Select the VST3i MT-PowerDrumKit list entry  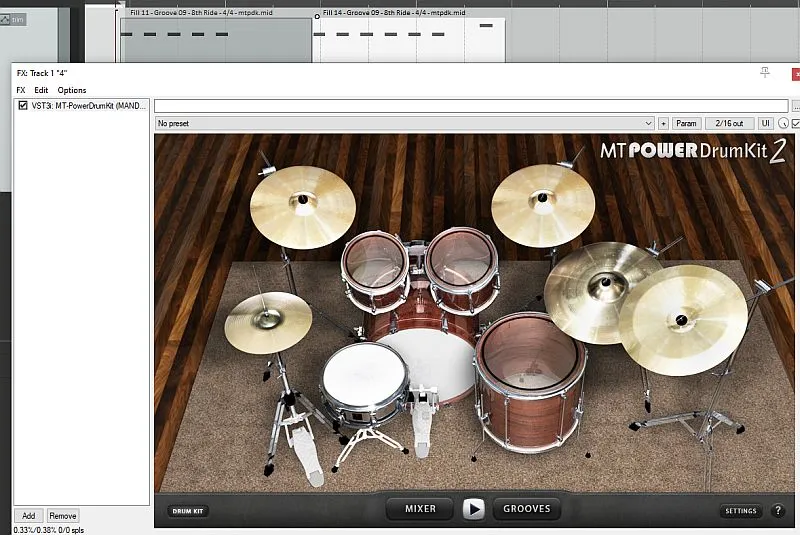[x=82, y=106]
